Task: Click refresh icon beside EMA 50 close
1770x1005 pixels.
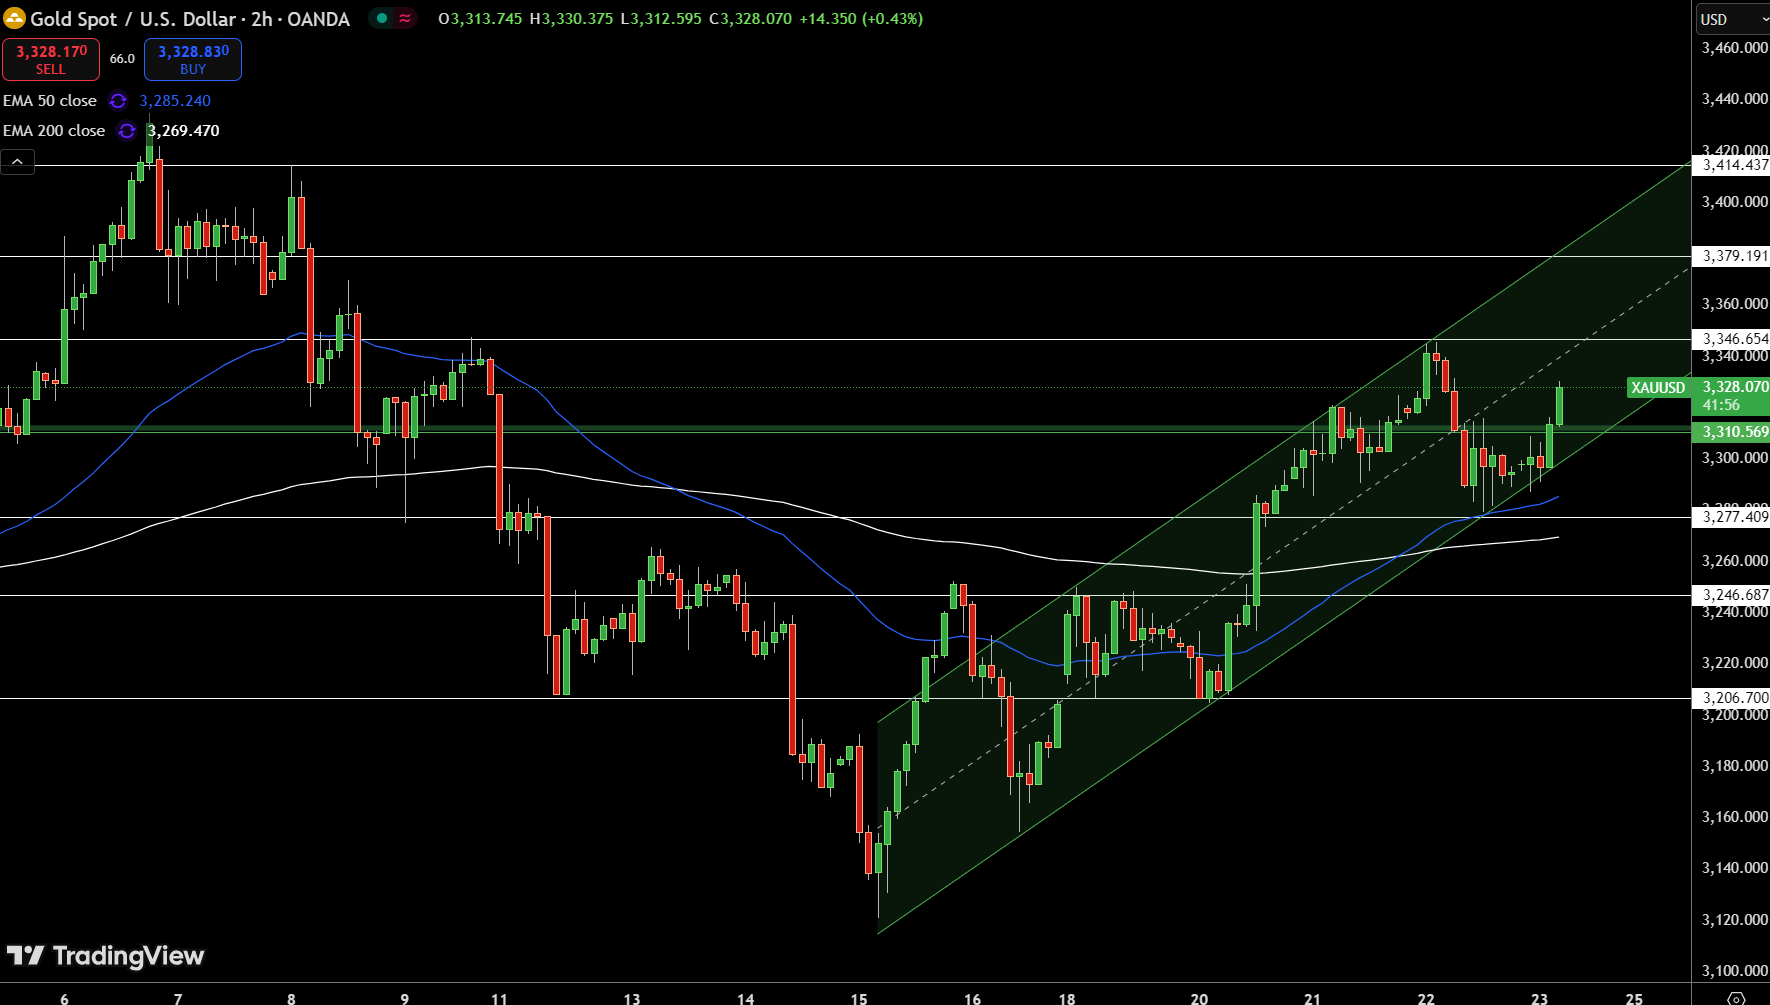Action: [x=118, y=101]
